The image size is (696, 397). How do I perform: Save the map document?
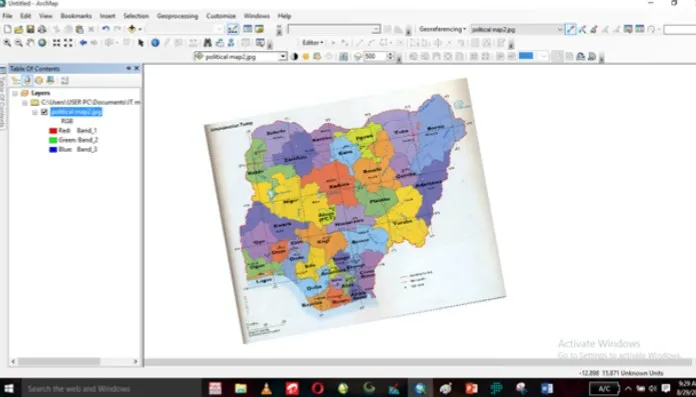click(x=30, y=29)
